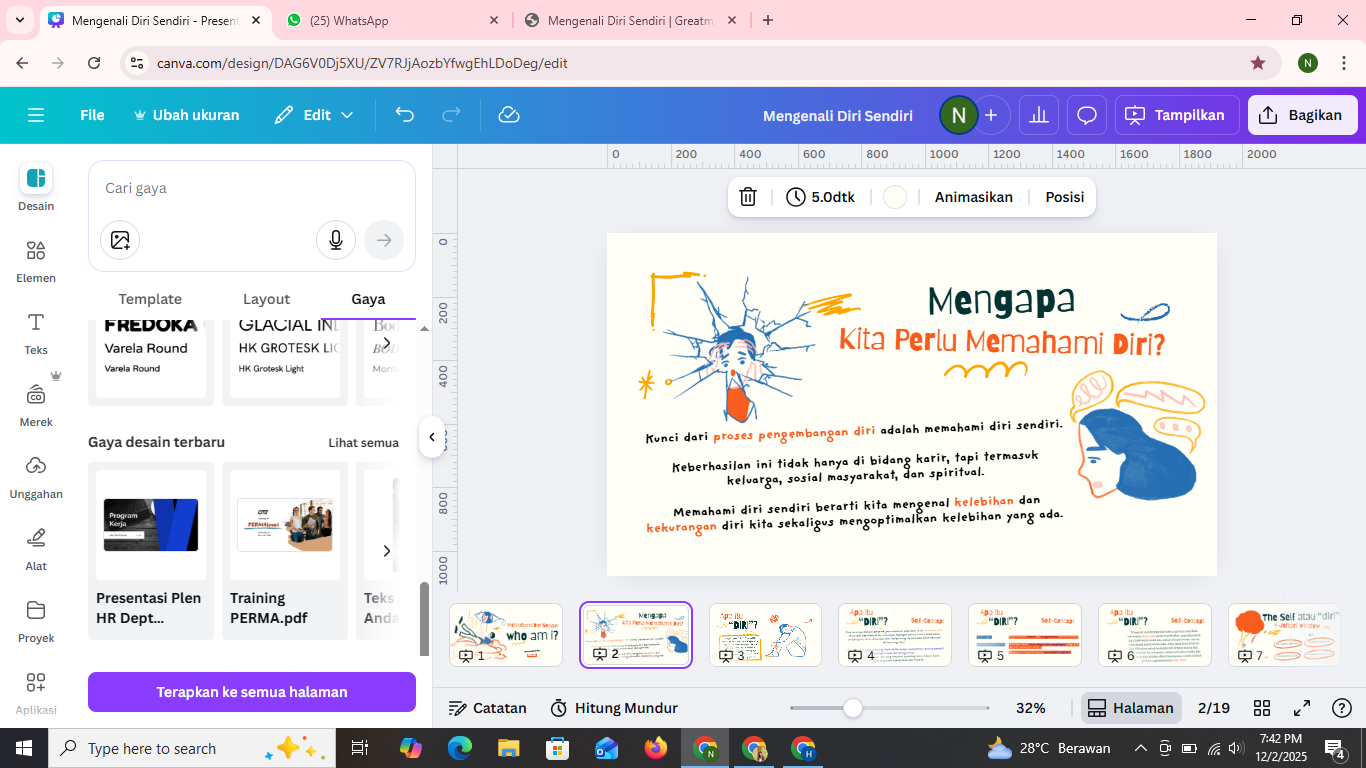Screen dimensions: 1366x768
Task: Toggle the Halaman page thumbnails view
Action: click(x=1130, y=708)
